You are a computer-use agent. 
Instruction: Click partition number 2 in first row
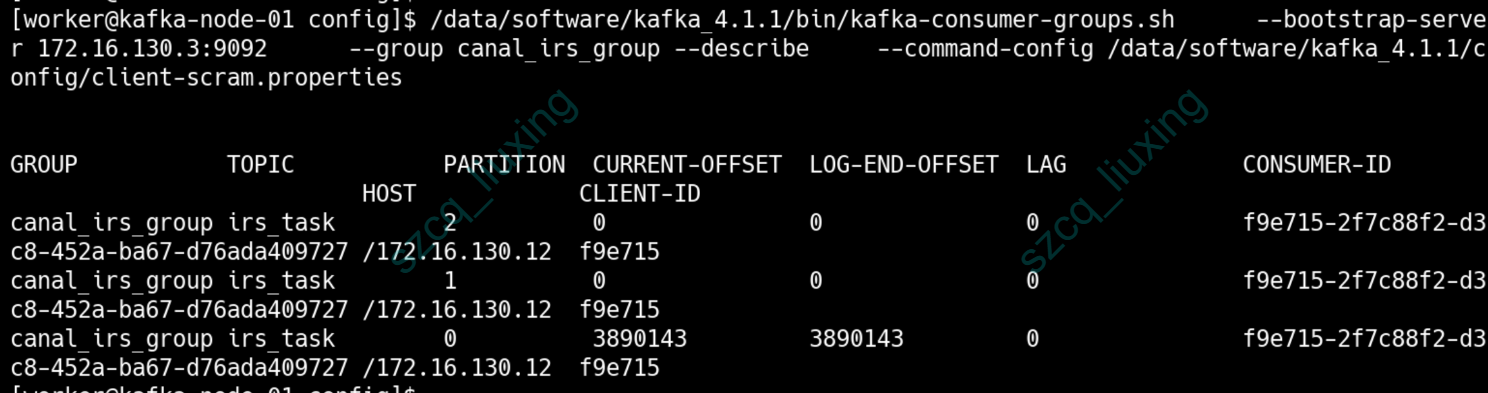click(450, 223)
